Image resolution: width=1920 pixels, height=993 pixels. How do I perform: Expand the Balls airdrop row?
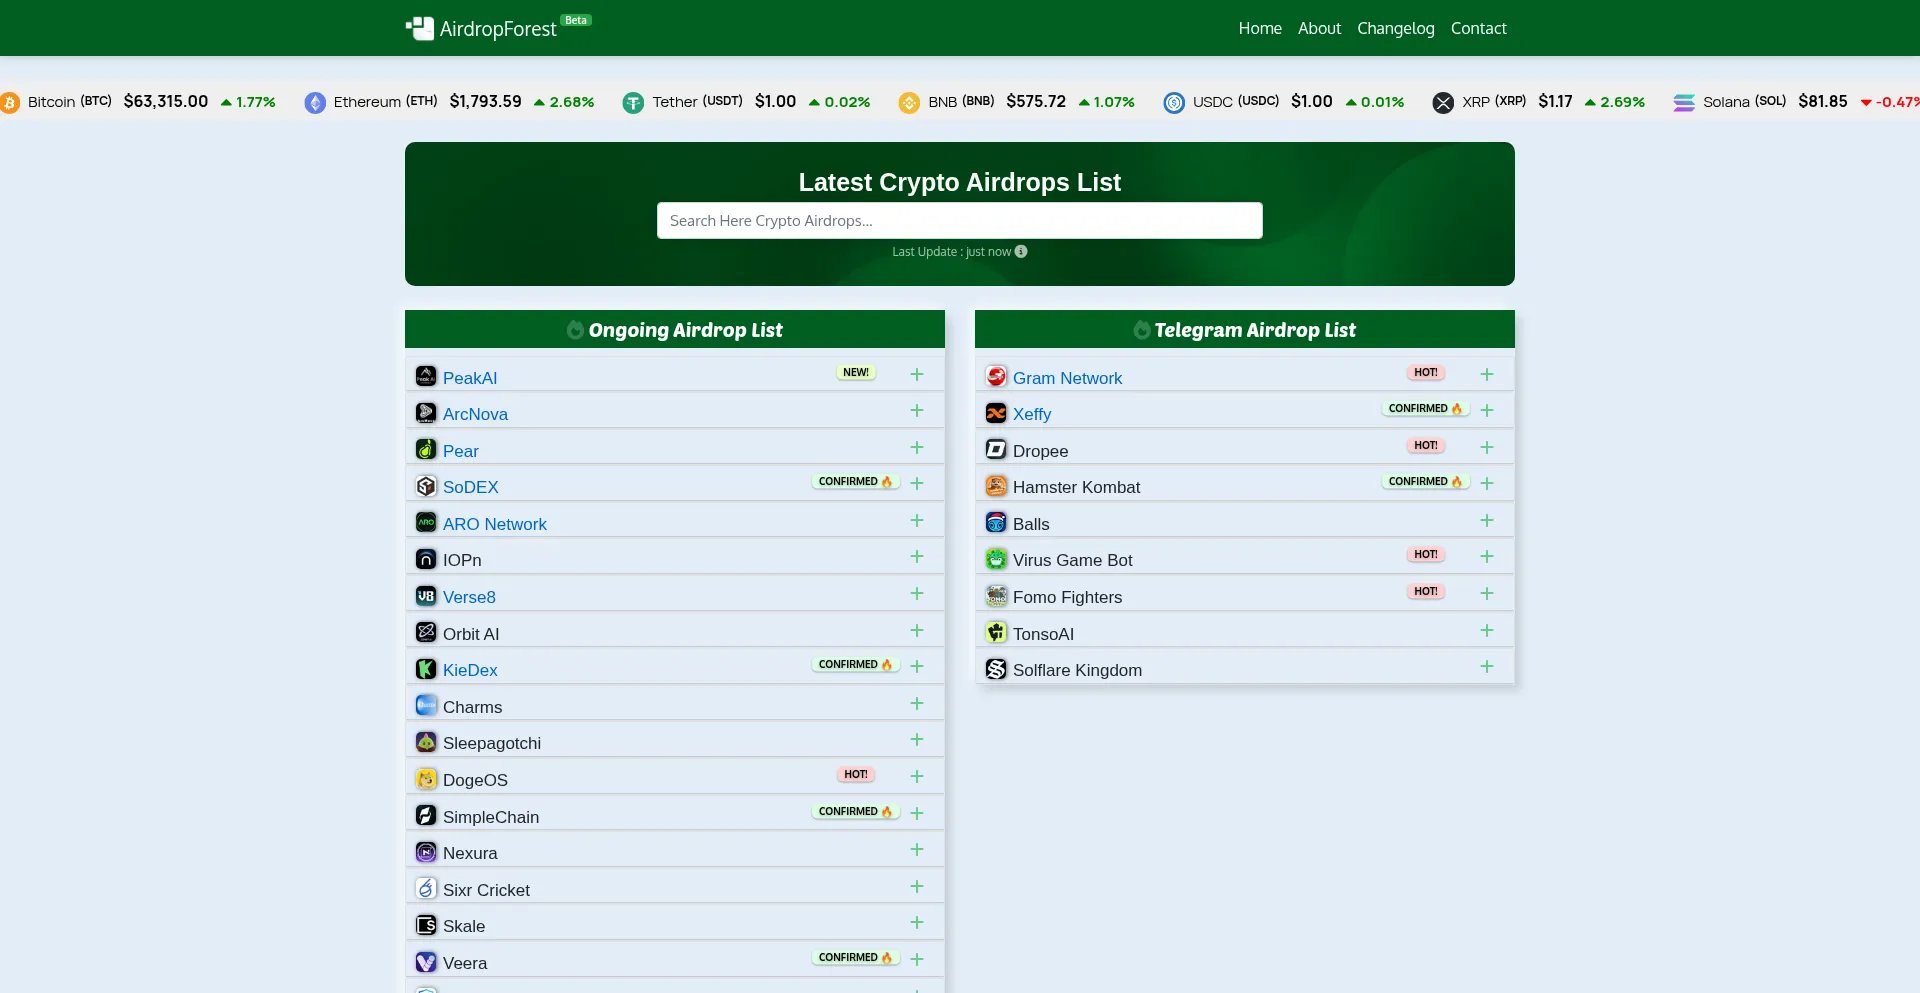tap(1487, 520)
